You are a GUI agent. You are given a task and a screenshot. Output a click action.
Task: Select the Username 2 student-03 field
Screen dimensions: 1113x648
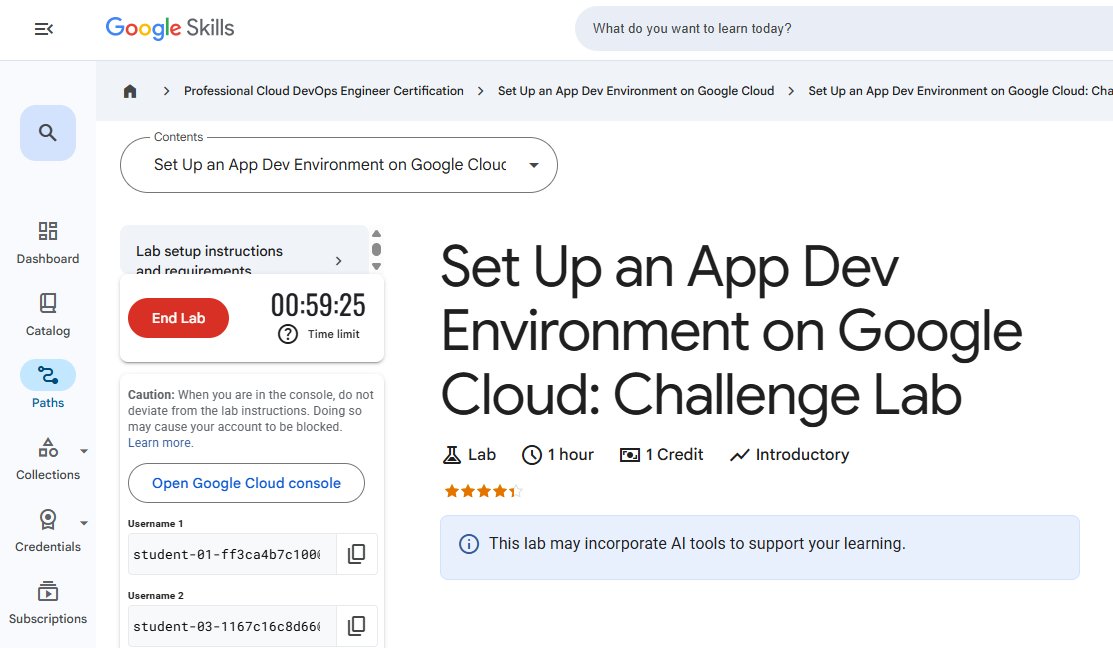[231, 626]
